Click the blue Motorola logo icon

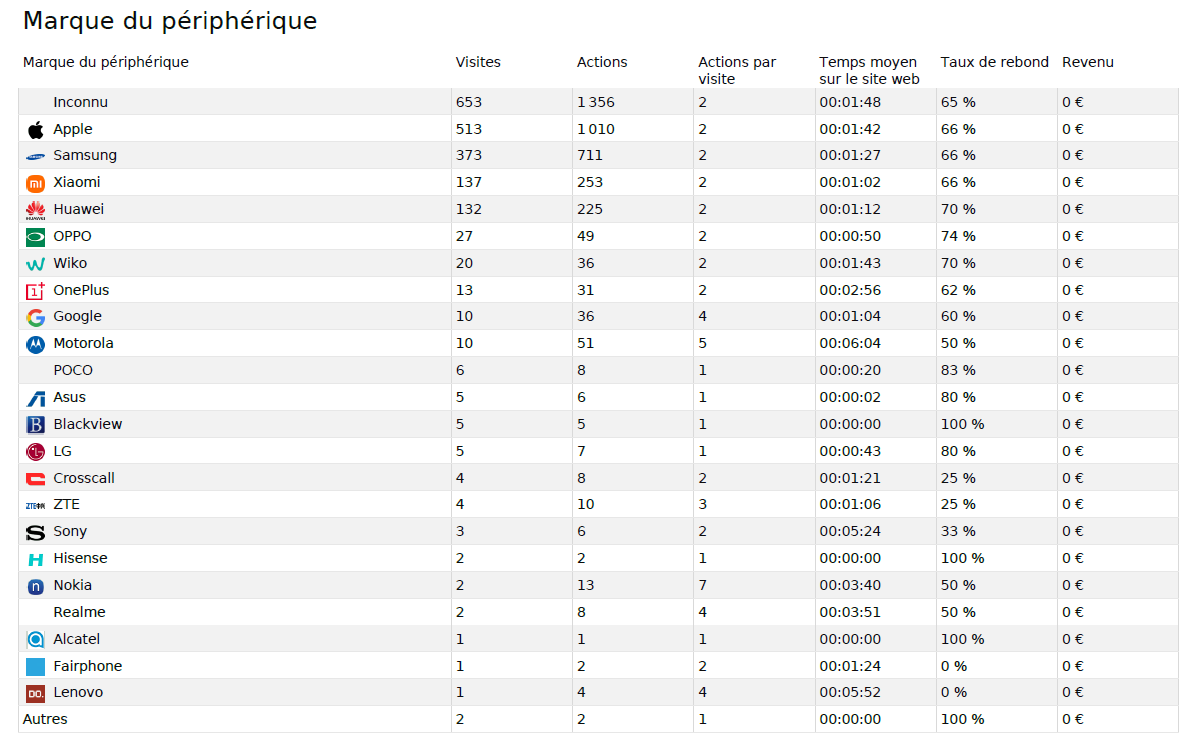[x=36, y=344]
